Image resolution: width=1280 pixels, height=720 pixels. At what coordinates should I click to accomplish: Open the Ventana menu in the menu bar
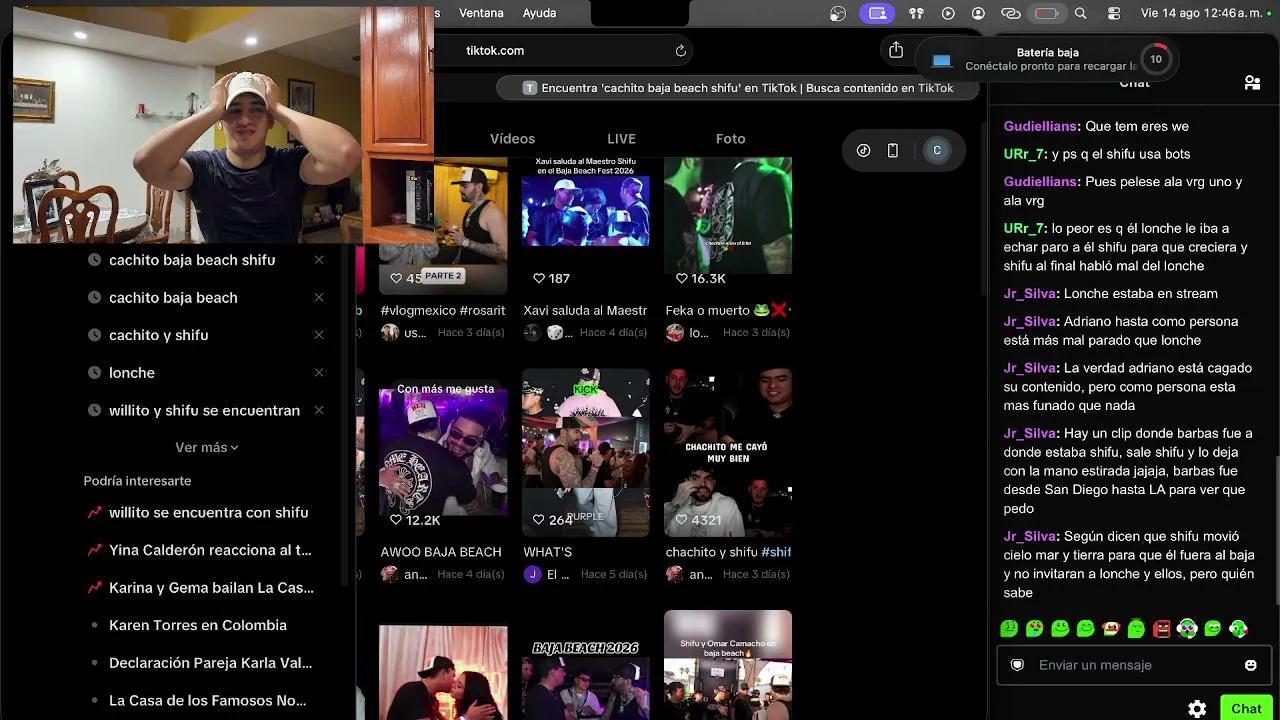coord(481,13)
